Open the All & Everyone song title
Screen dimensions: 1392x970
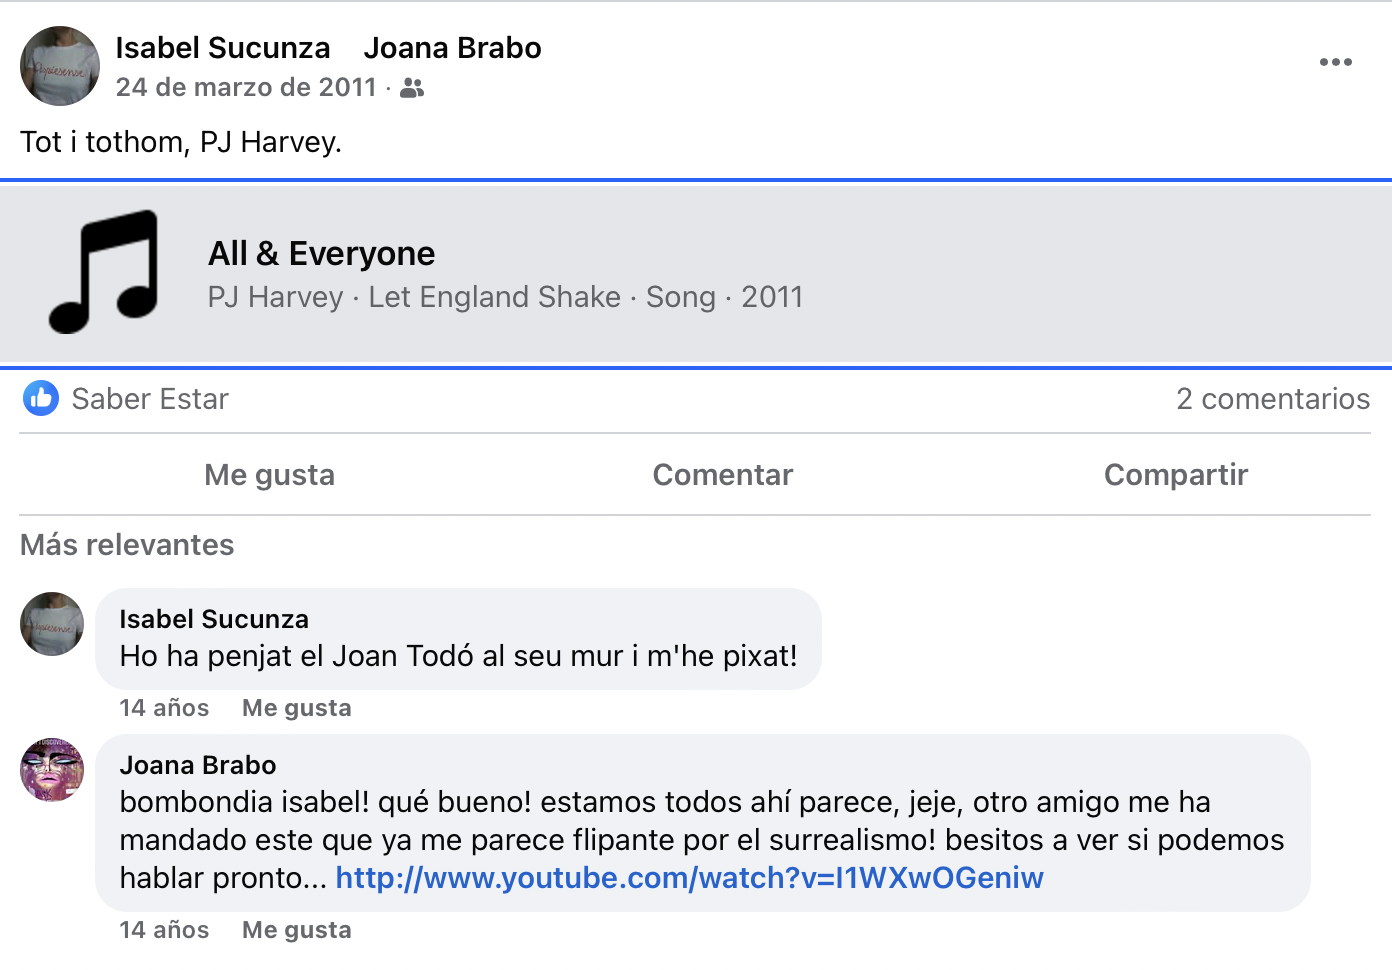tap(321, 254)
